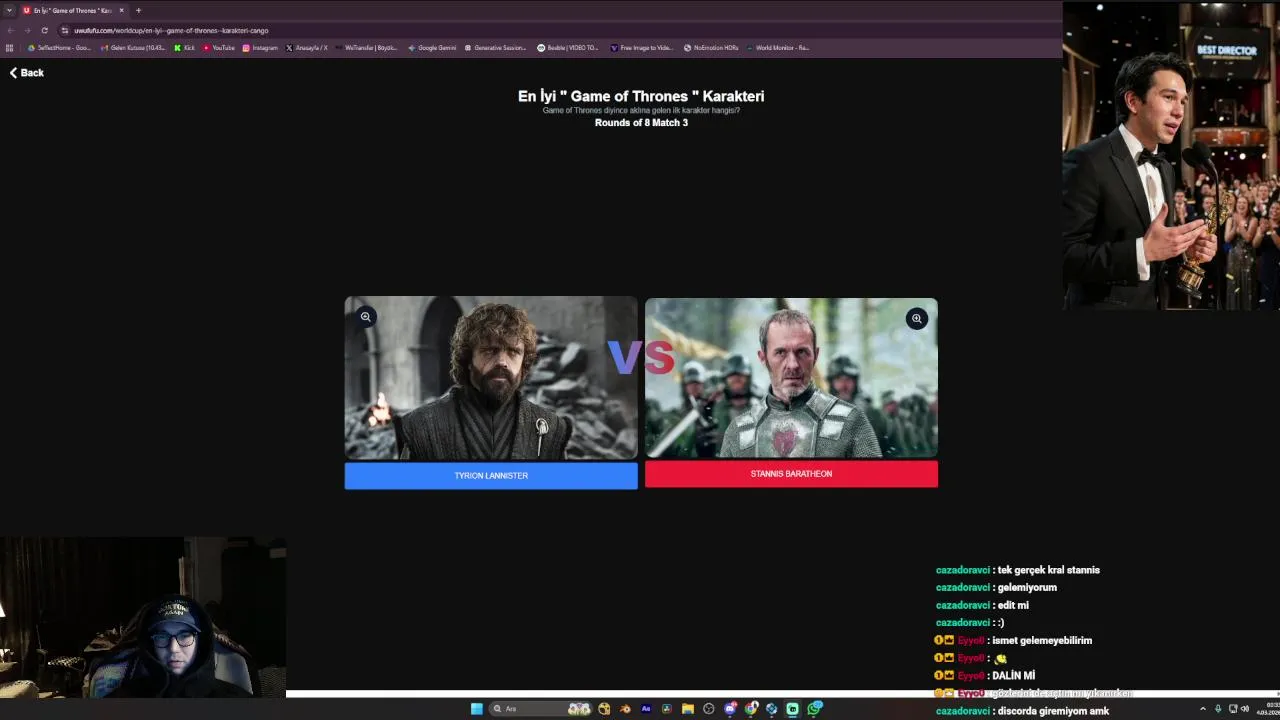Image resolution: width=1280 pixels, height=720 pixels.
Task: Open the WeTransfer bookmark
Action: pos(367,47)
